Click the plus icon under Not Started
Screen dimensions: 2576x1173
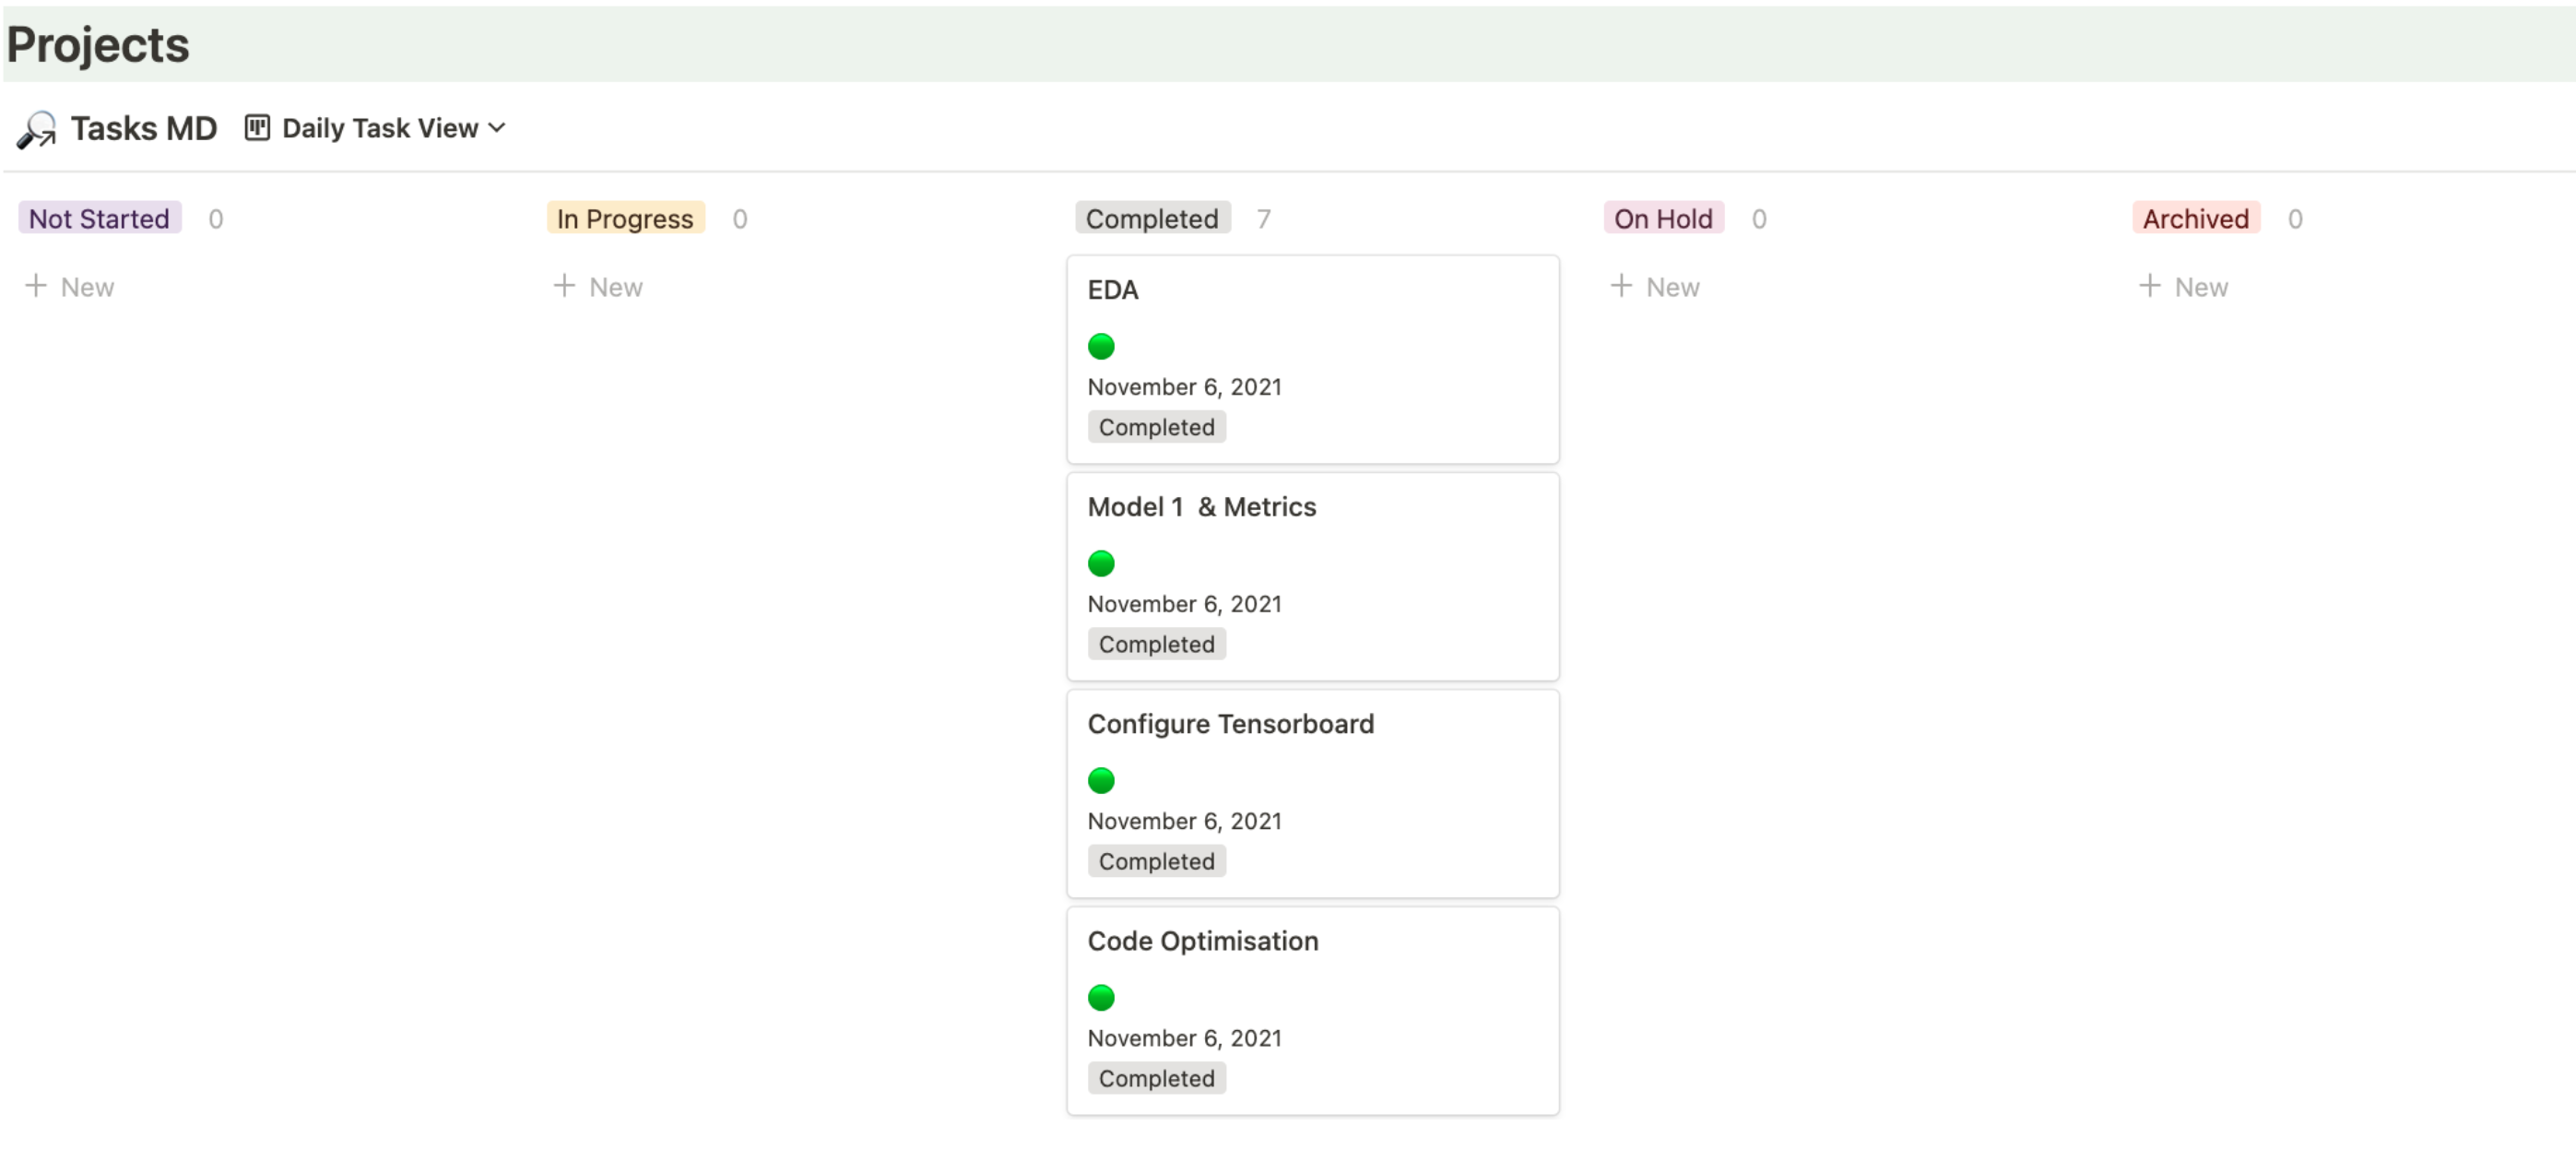coord(36,286)
